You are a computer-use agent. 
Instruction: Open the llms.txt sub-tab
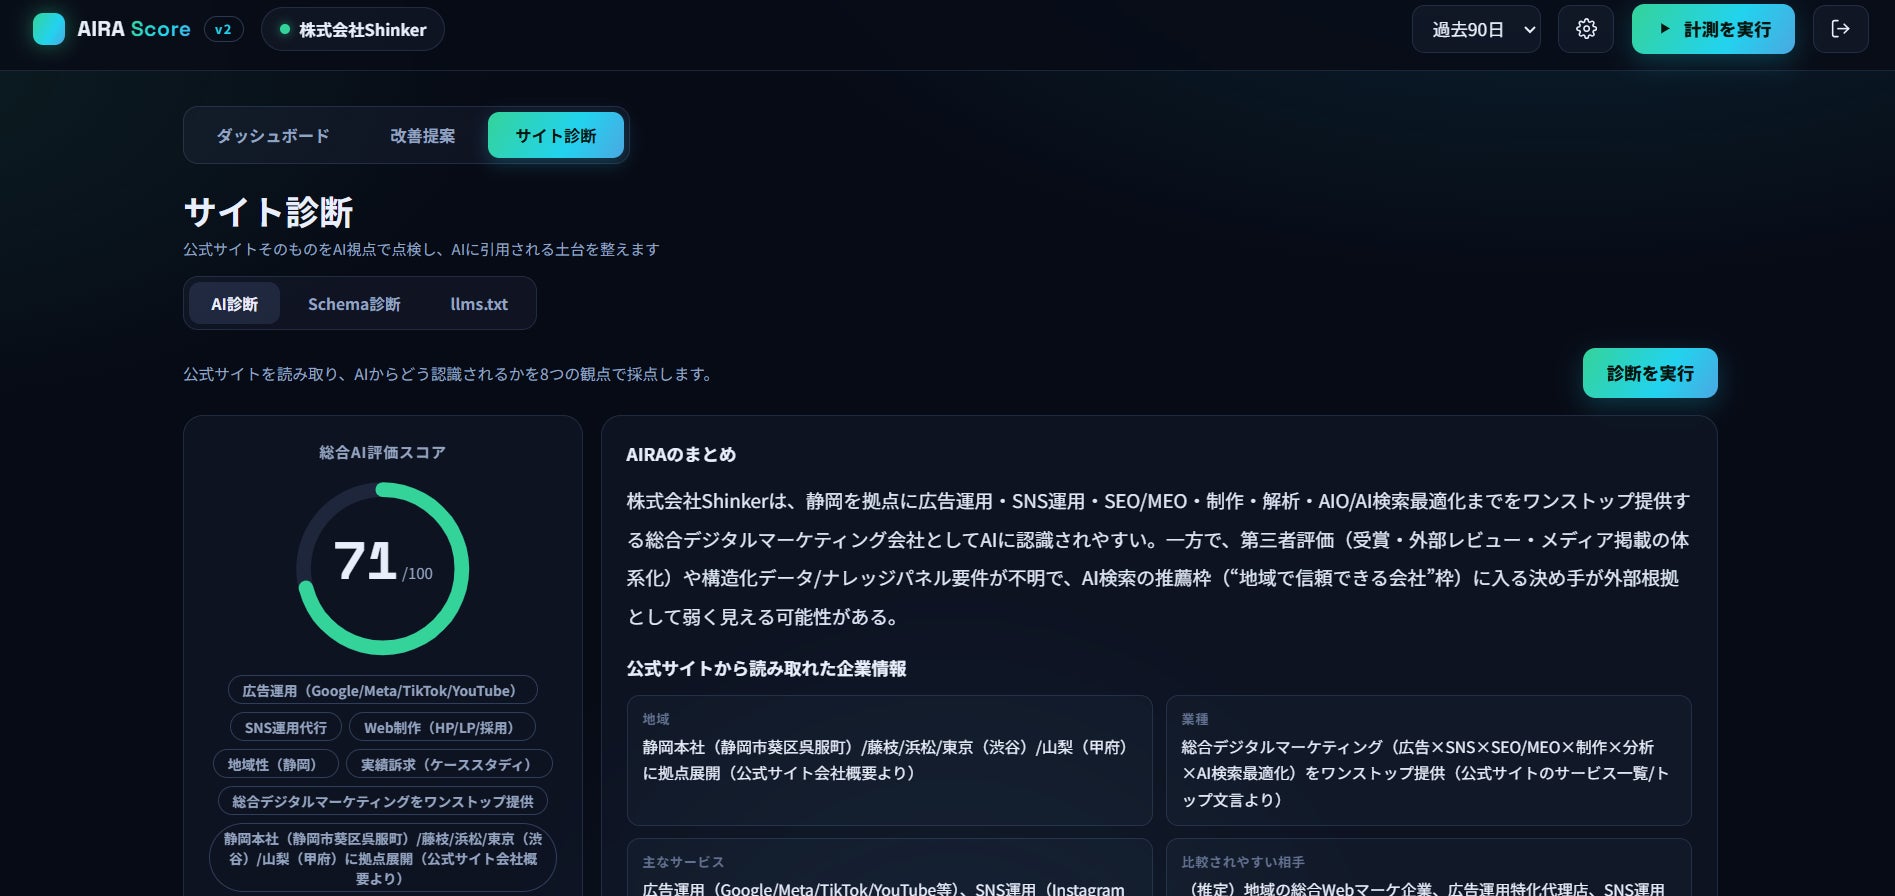click(479, 303)
